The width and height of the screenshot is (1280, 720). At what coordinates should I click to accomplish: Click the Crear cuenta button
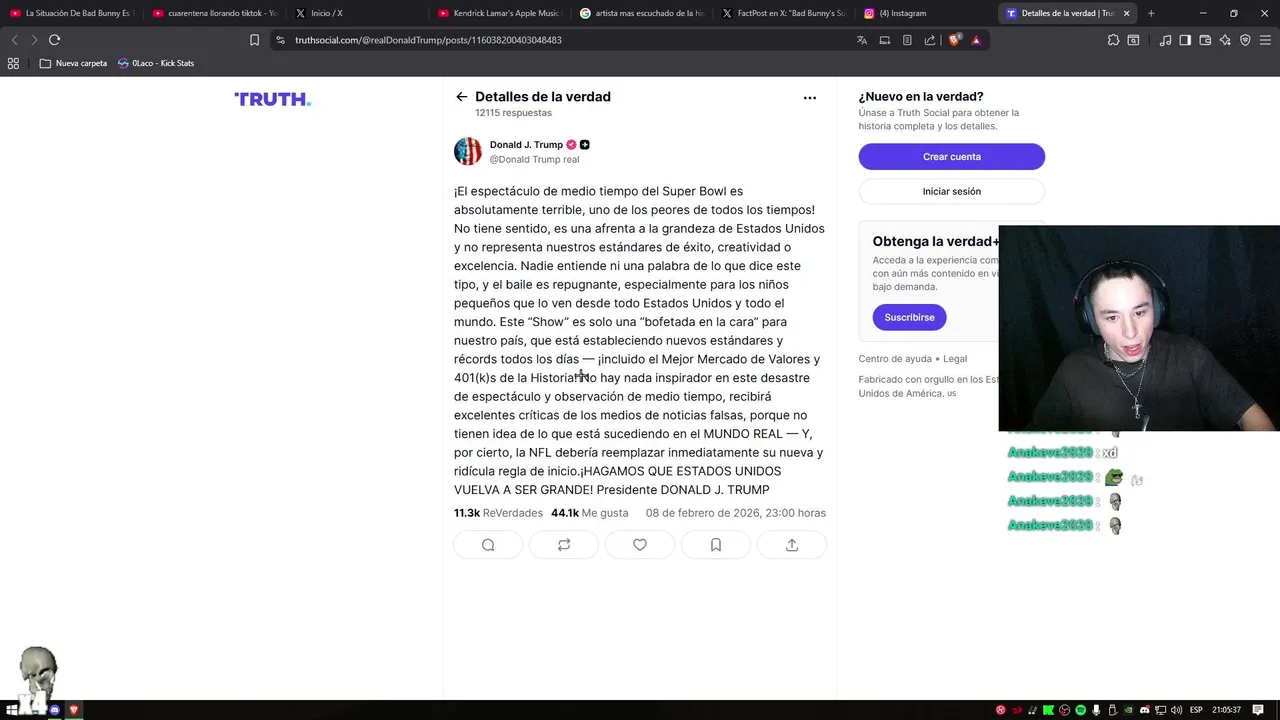click(952, 157)
